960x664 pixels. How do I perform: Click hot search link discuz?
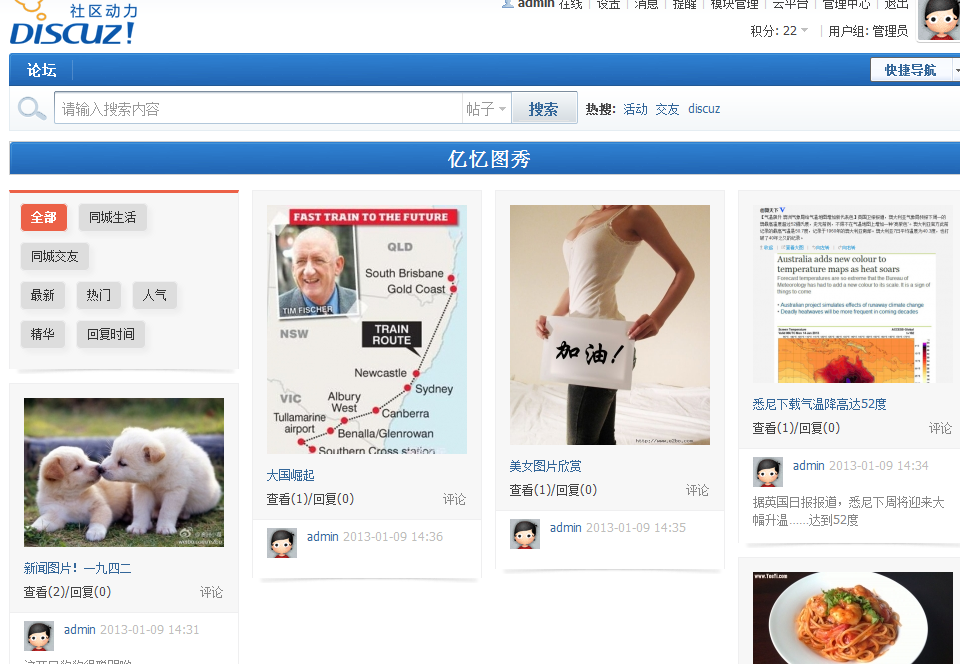click(x=704, y=109)
